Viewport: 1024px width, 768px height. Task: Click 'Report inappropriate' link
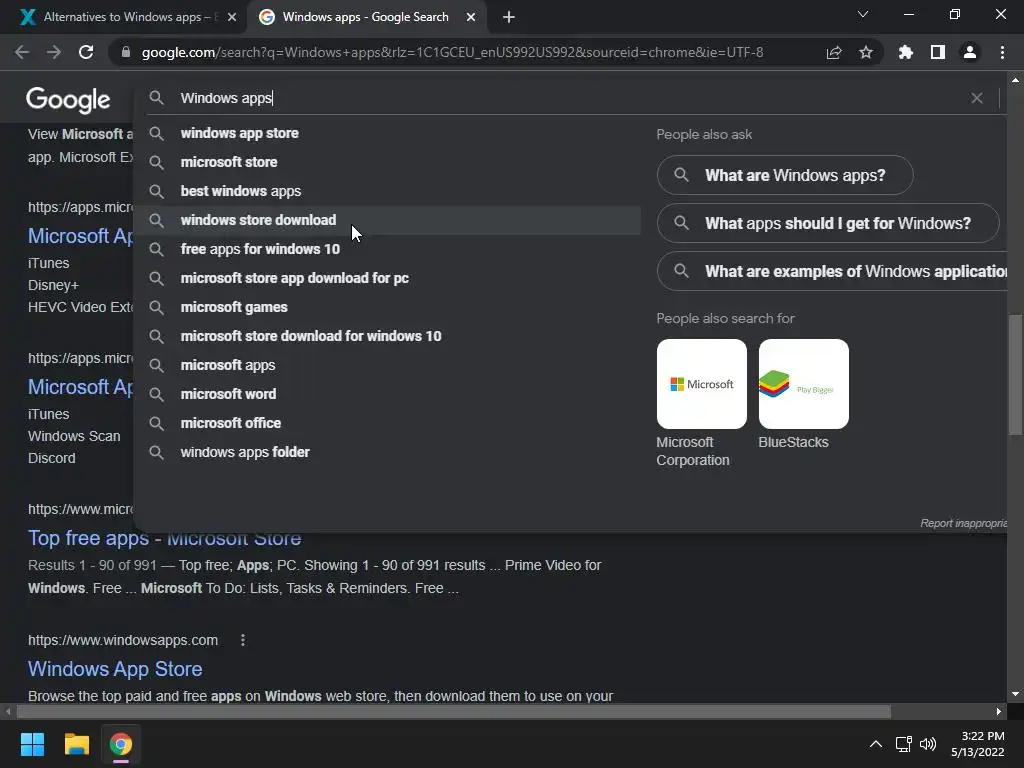(x=963, y=523)
